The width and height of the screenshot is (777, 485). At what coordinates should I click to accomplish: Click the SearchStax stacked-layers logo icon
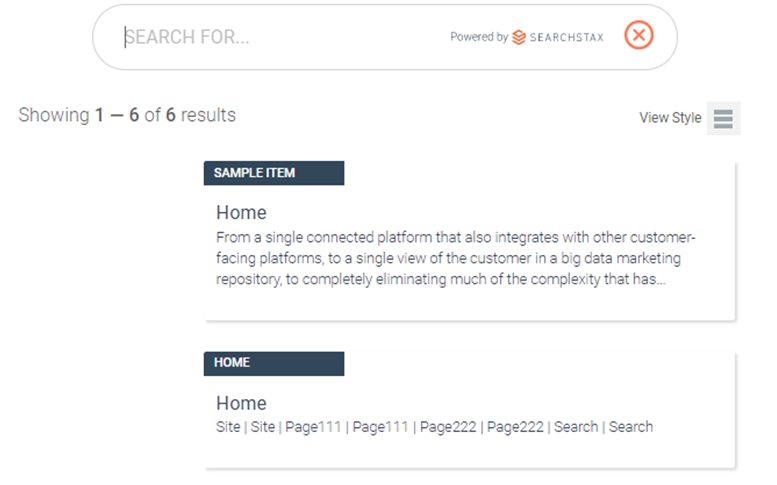518,37
